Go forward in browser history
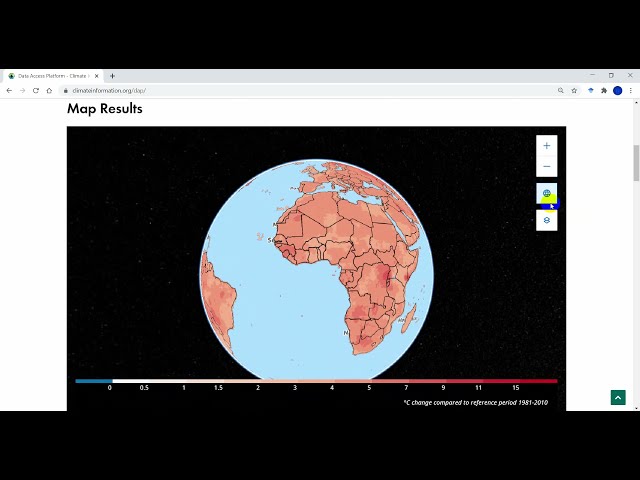 tap(22, 91)
